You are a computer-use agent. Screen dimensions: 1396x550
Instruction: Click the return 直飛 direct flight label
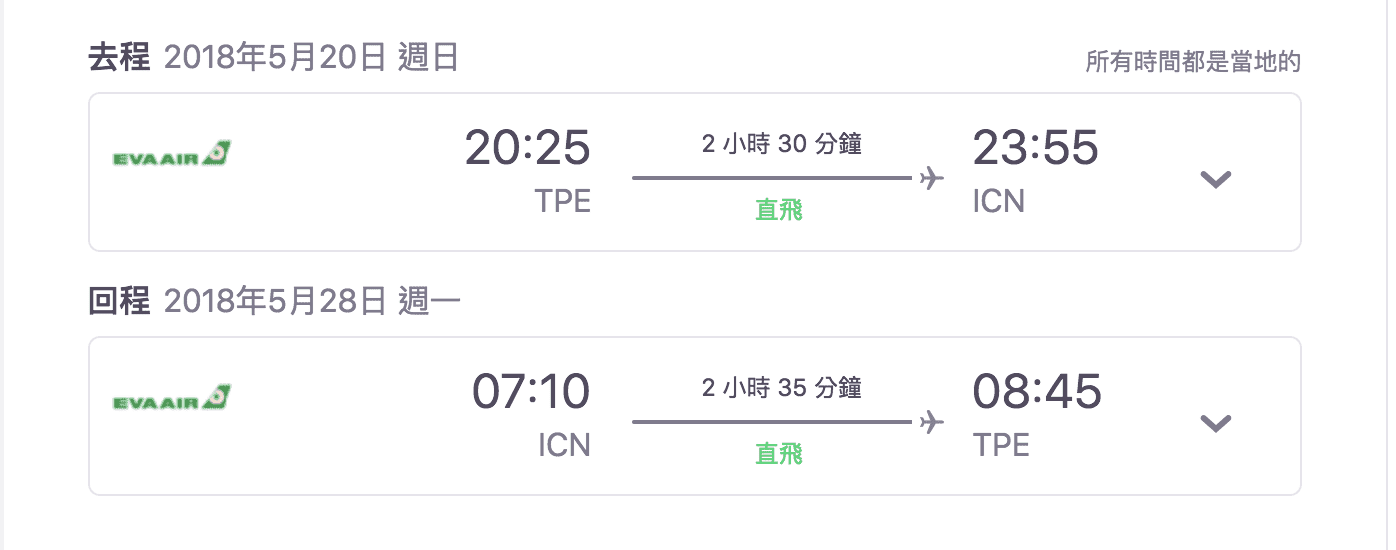tap(779, 453)
